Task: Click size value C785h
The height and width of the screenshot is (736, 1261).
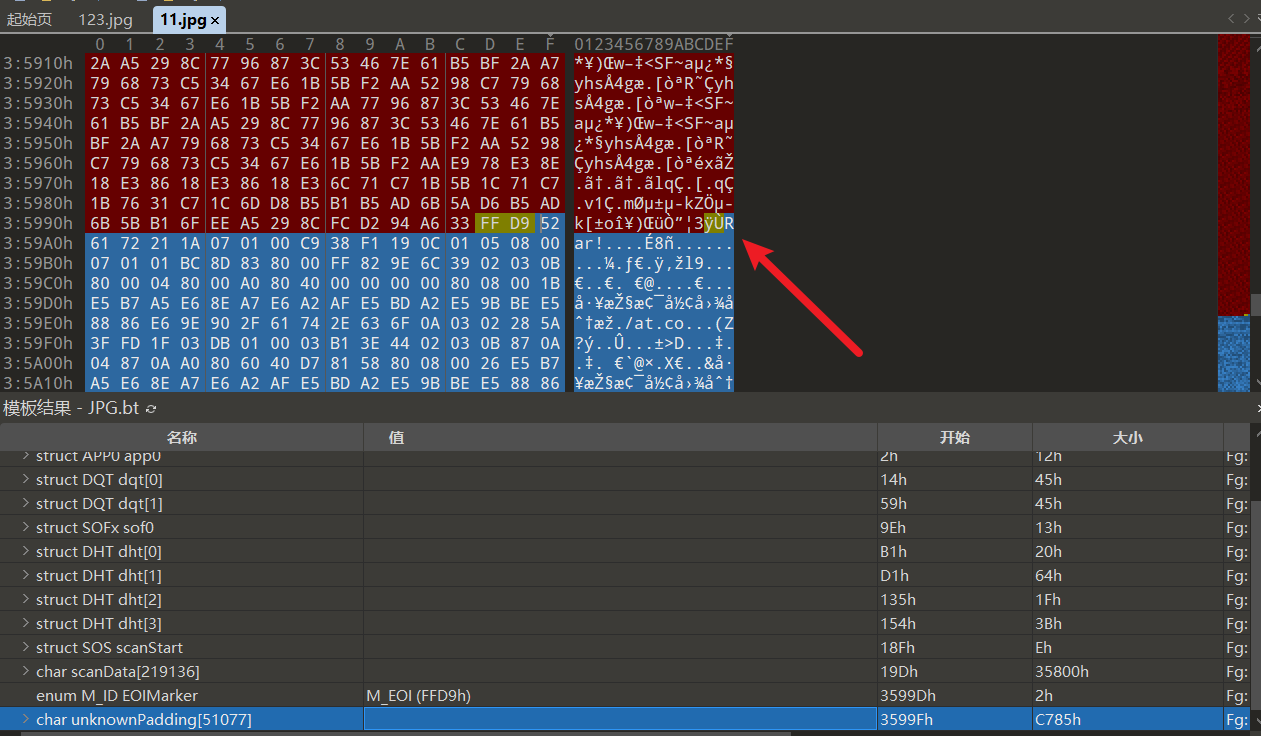Action: pos(1057,719)
